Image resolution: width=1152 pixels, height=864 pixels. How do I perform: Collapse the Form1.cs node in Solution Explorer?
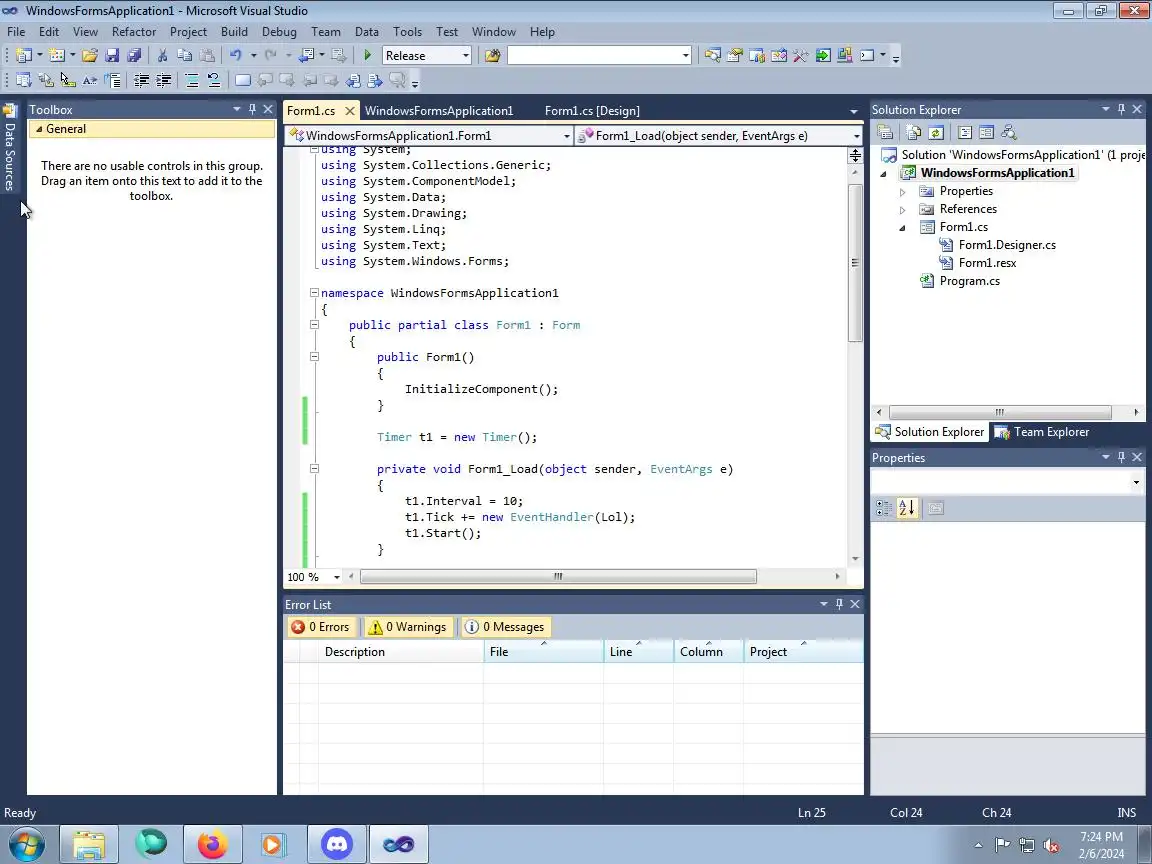pos(902,228)
